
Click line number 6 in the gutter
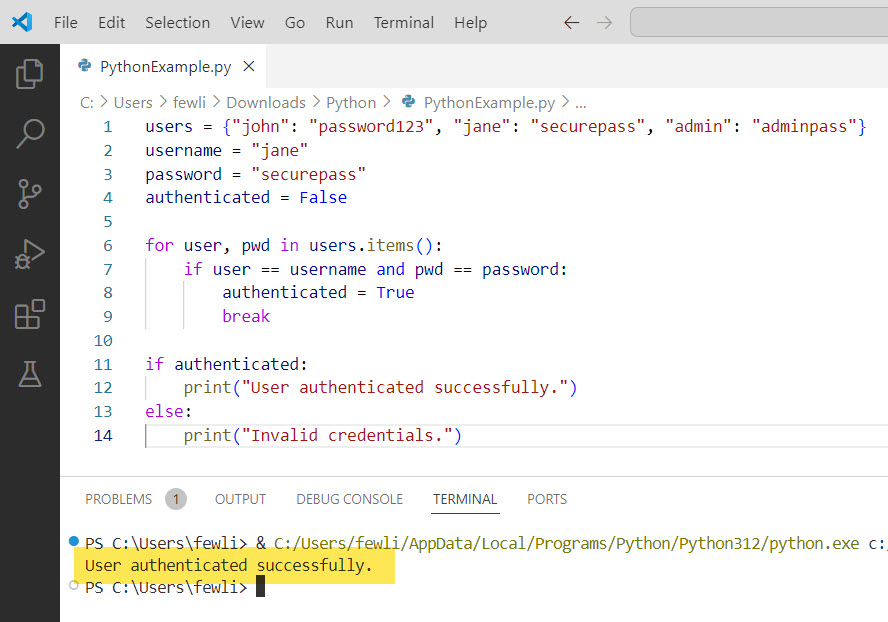(108, 245)
